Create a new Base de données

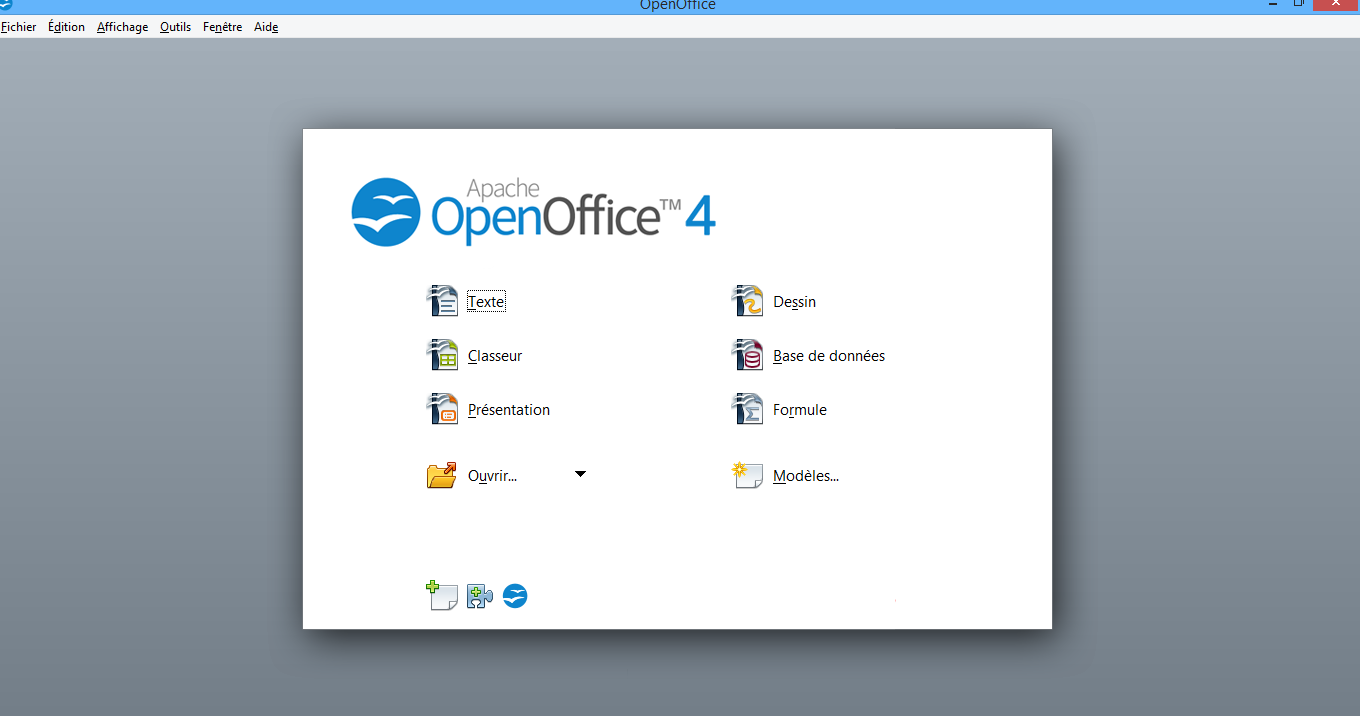(829, 356)
